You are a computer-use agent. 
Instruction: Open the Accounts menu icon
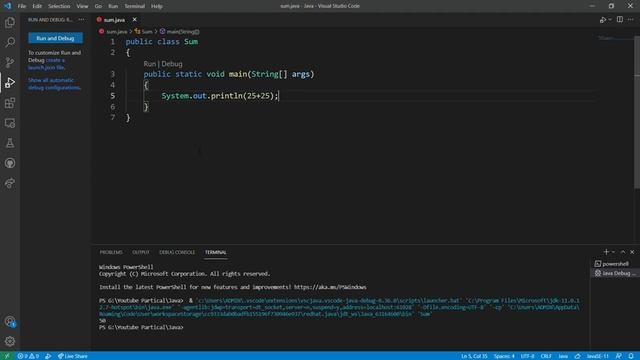point(10,322)
